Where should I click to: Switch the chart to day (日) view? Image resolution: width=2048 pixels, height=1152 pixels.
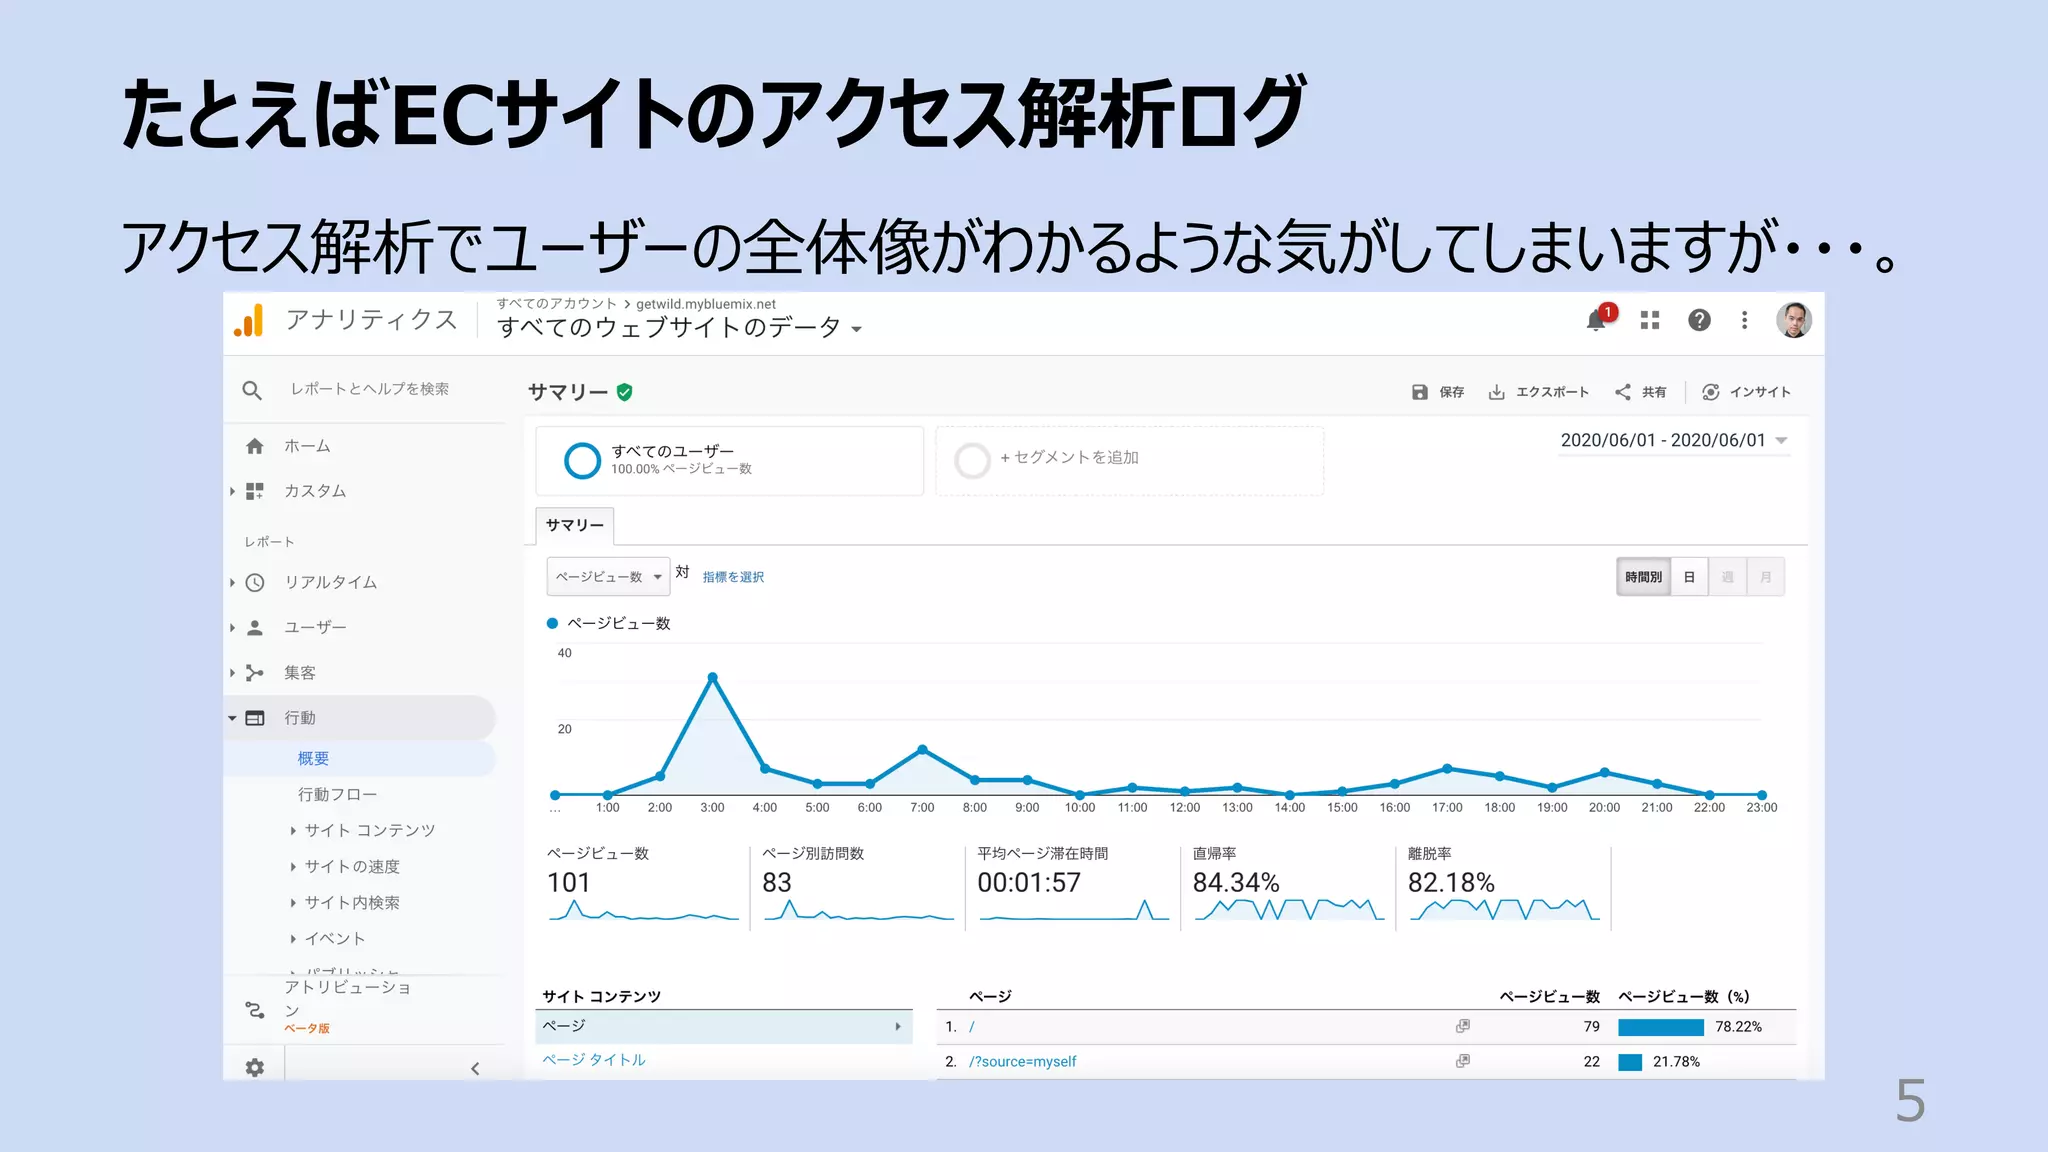coord(1689,577)
